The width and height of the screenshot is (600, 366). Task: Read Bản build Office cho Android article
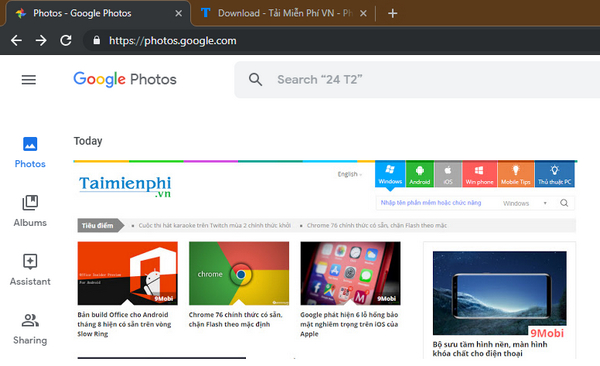124,324
